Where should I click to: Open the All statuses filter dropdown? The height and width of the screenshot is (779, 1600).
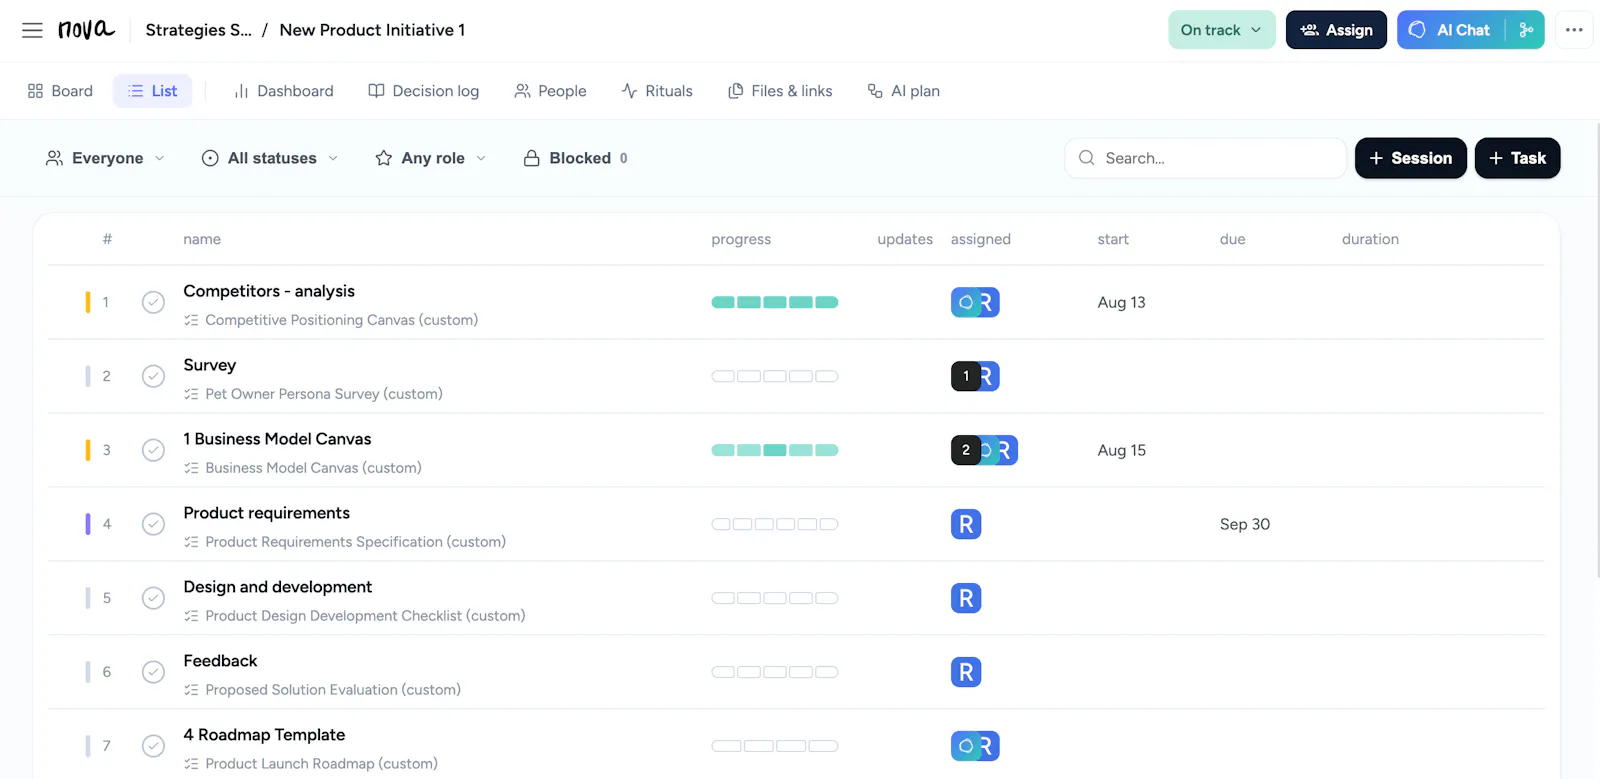(270, 158)
